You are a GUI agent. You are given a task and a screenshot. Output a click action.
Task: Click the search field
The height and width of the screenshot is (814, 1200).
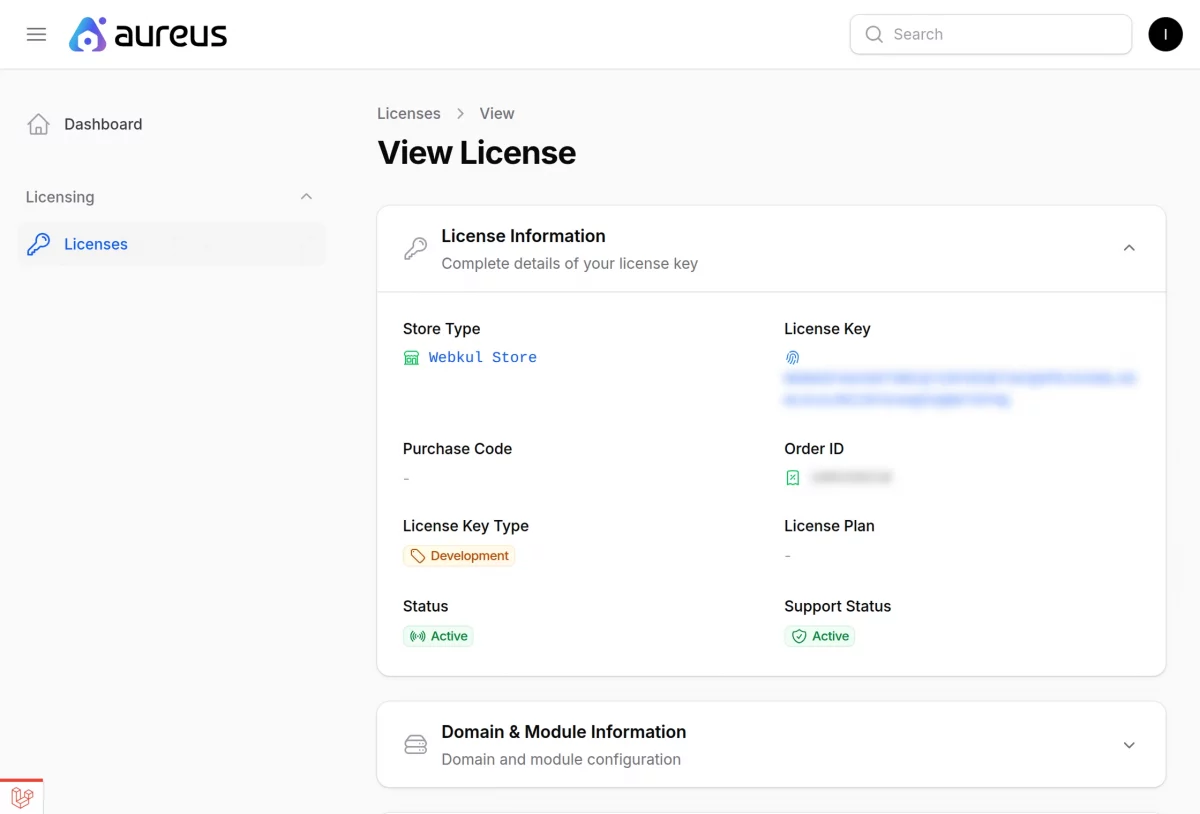point(991,34)
